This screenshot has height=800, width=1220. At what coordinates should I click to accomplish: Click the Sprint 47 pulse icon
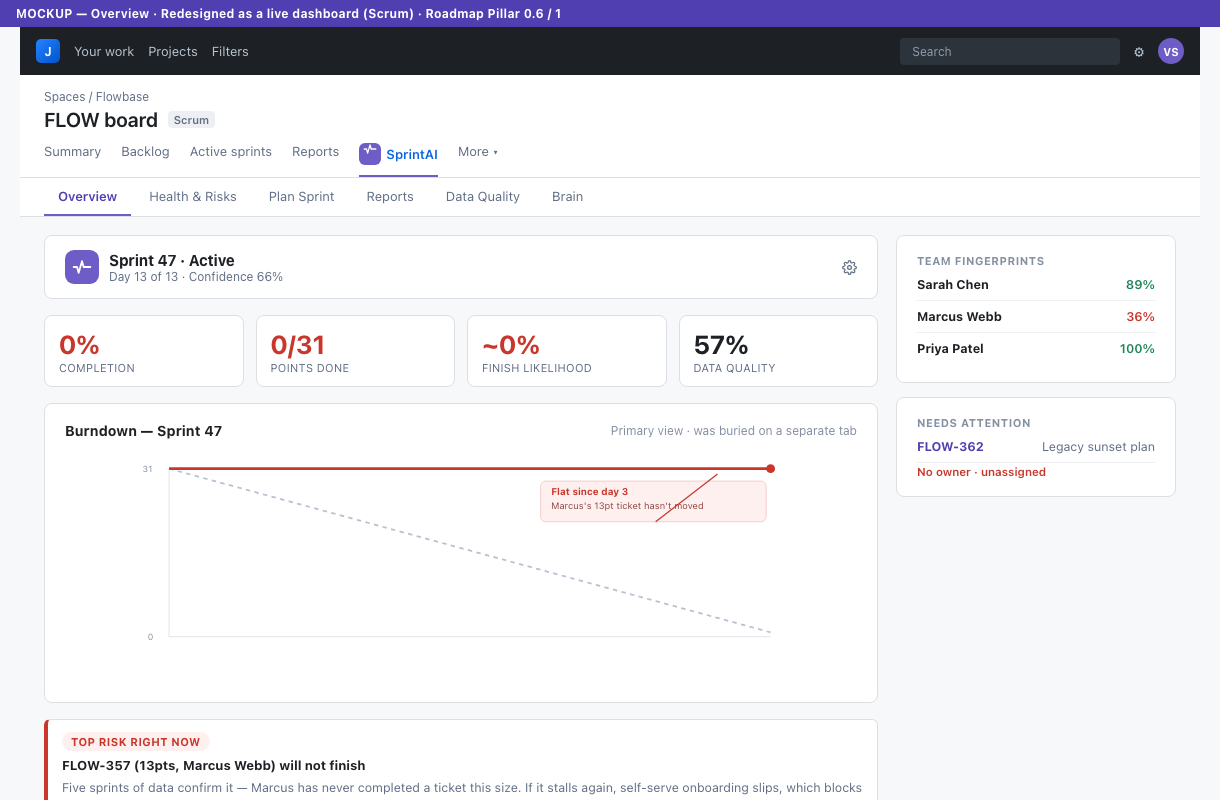pos(82,267)
